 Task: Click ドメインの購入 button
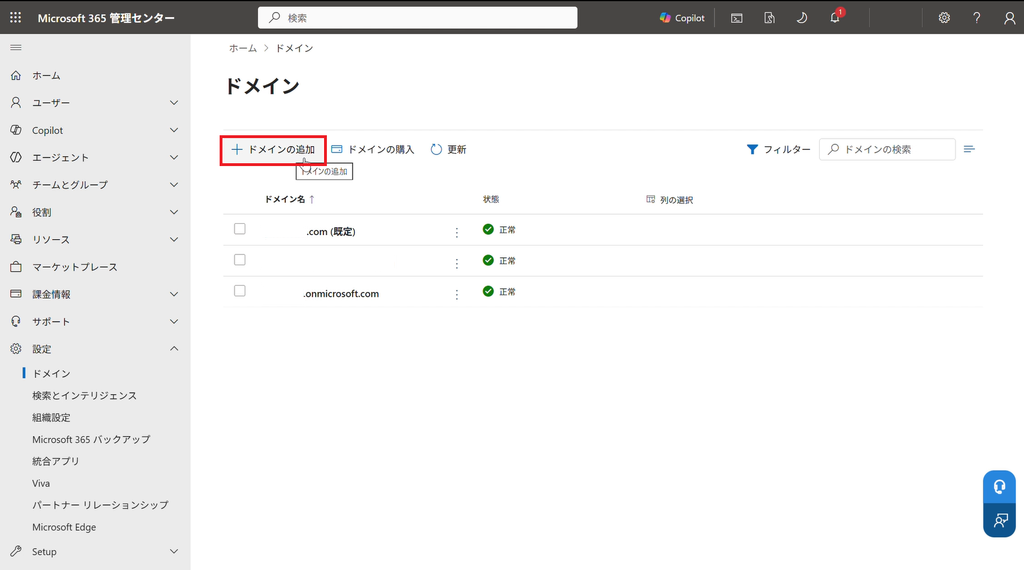[373, 150]
